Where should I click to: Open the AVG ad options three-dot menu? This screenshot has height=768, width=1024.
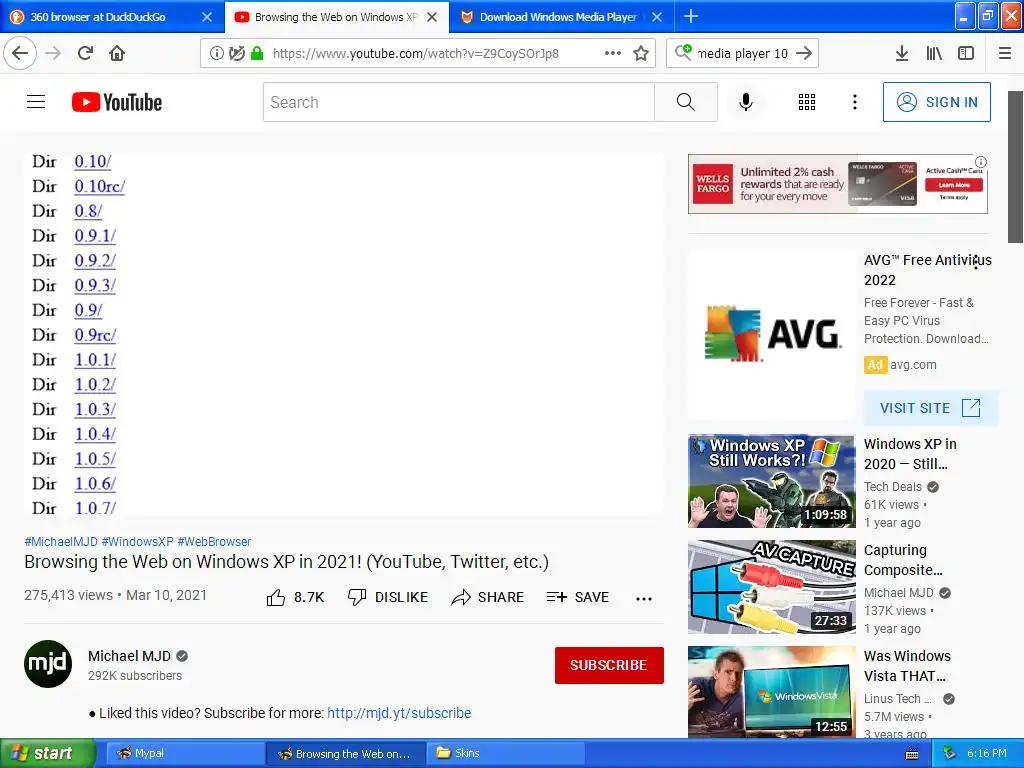(976, 262)
